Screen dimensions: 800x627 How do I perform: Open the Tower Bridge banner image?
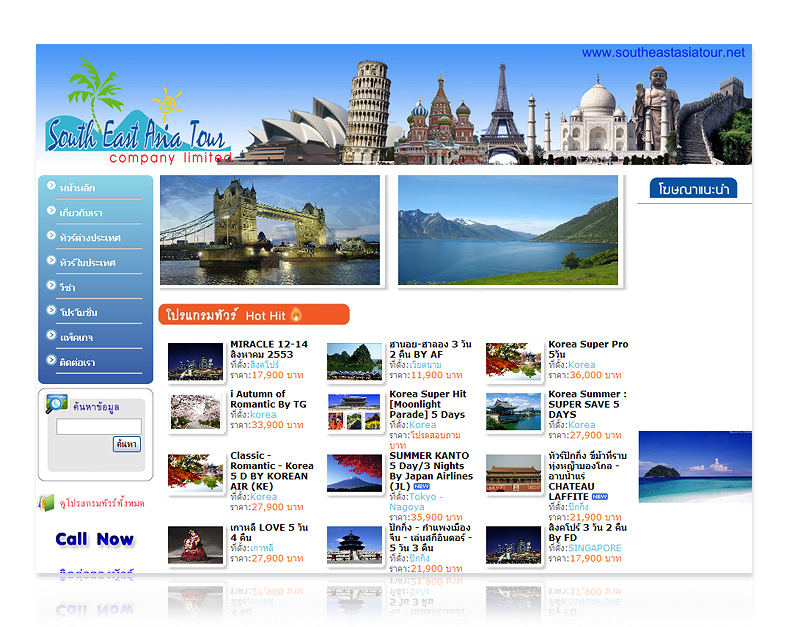tap(270, 230)
